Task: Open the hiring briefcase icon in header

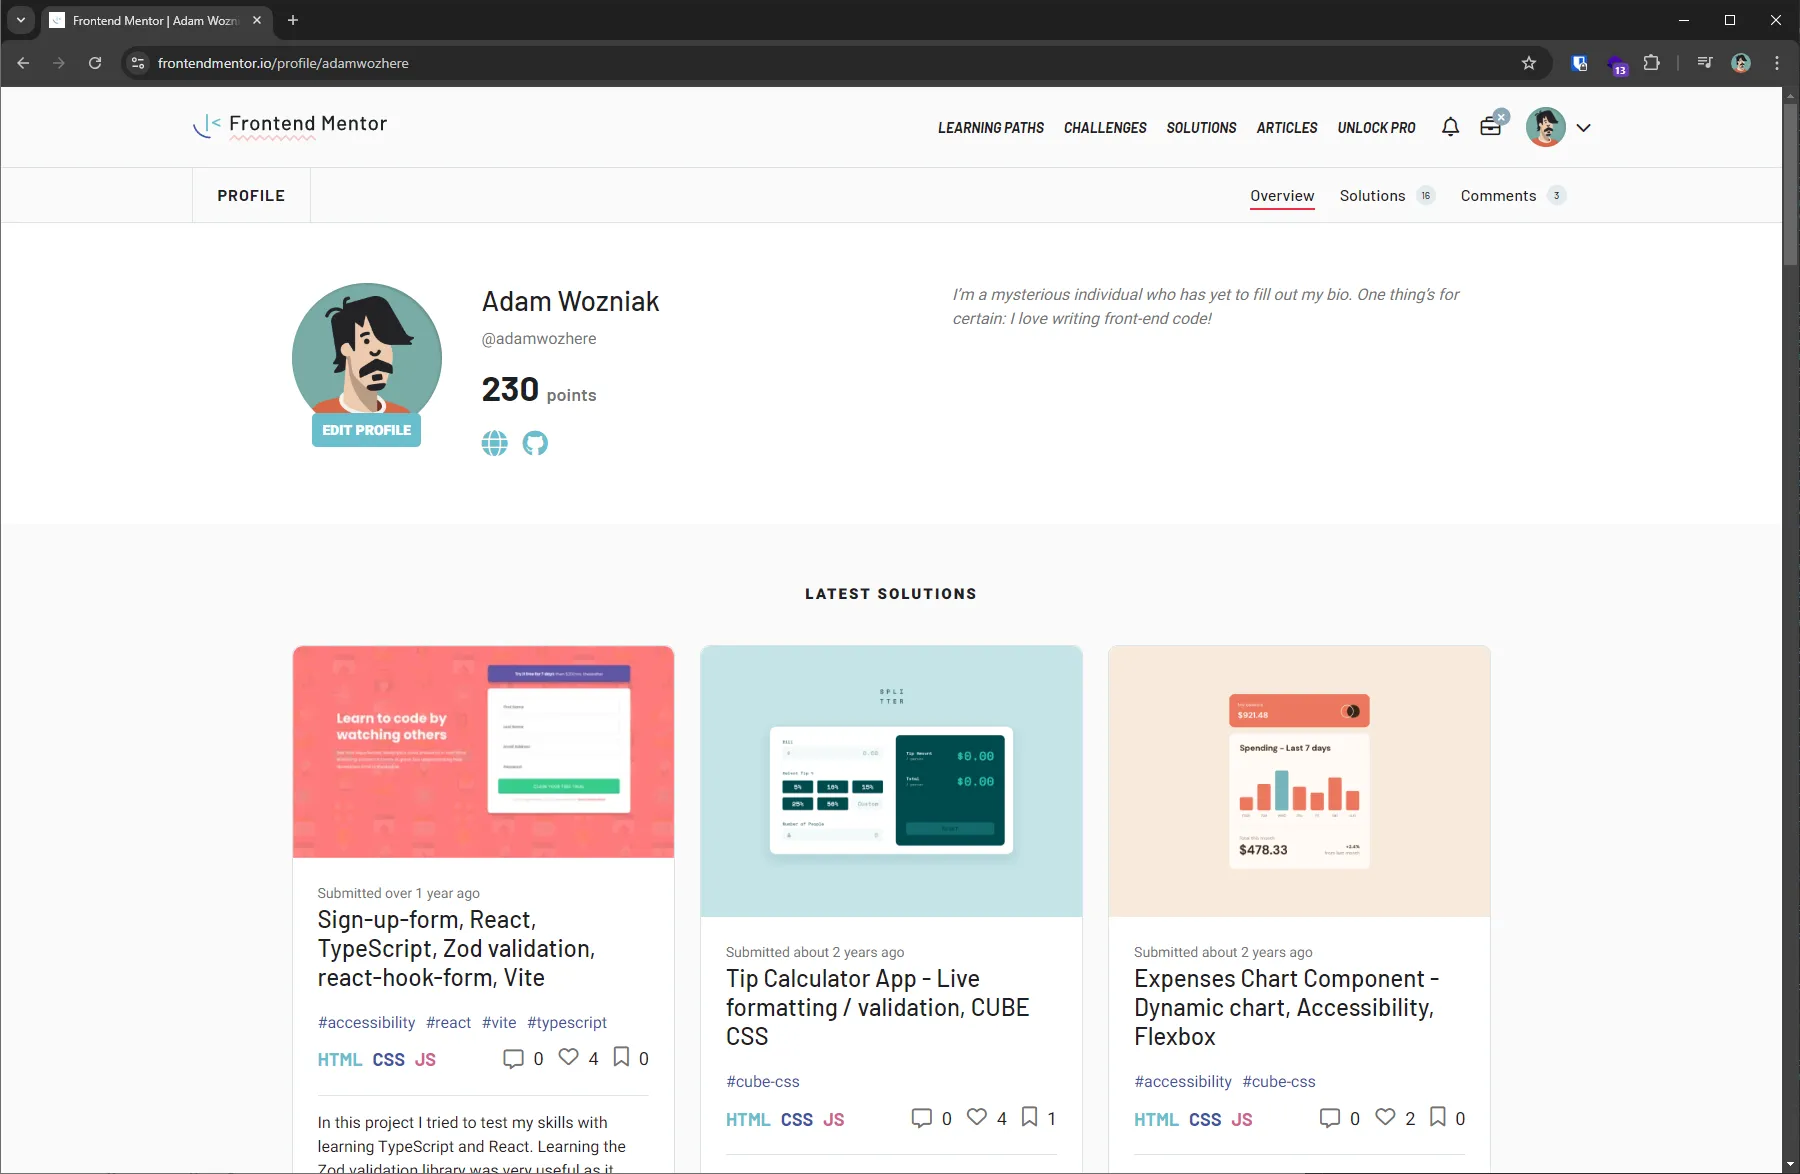Action: 1491,126
